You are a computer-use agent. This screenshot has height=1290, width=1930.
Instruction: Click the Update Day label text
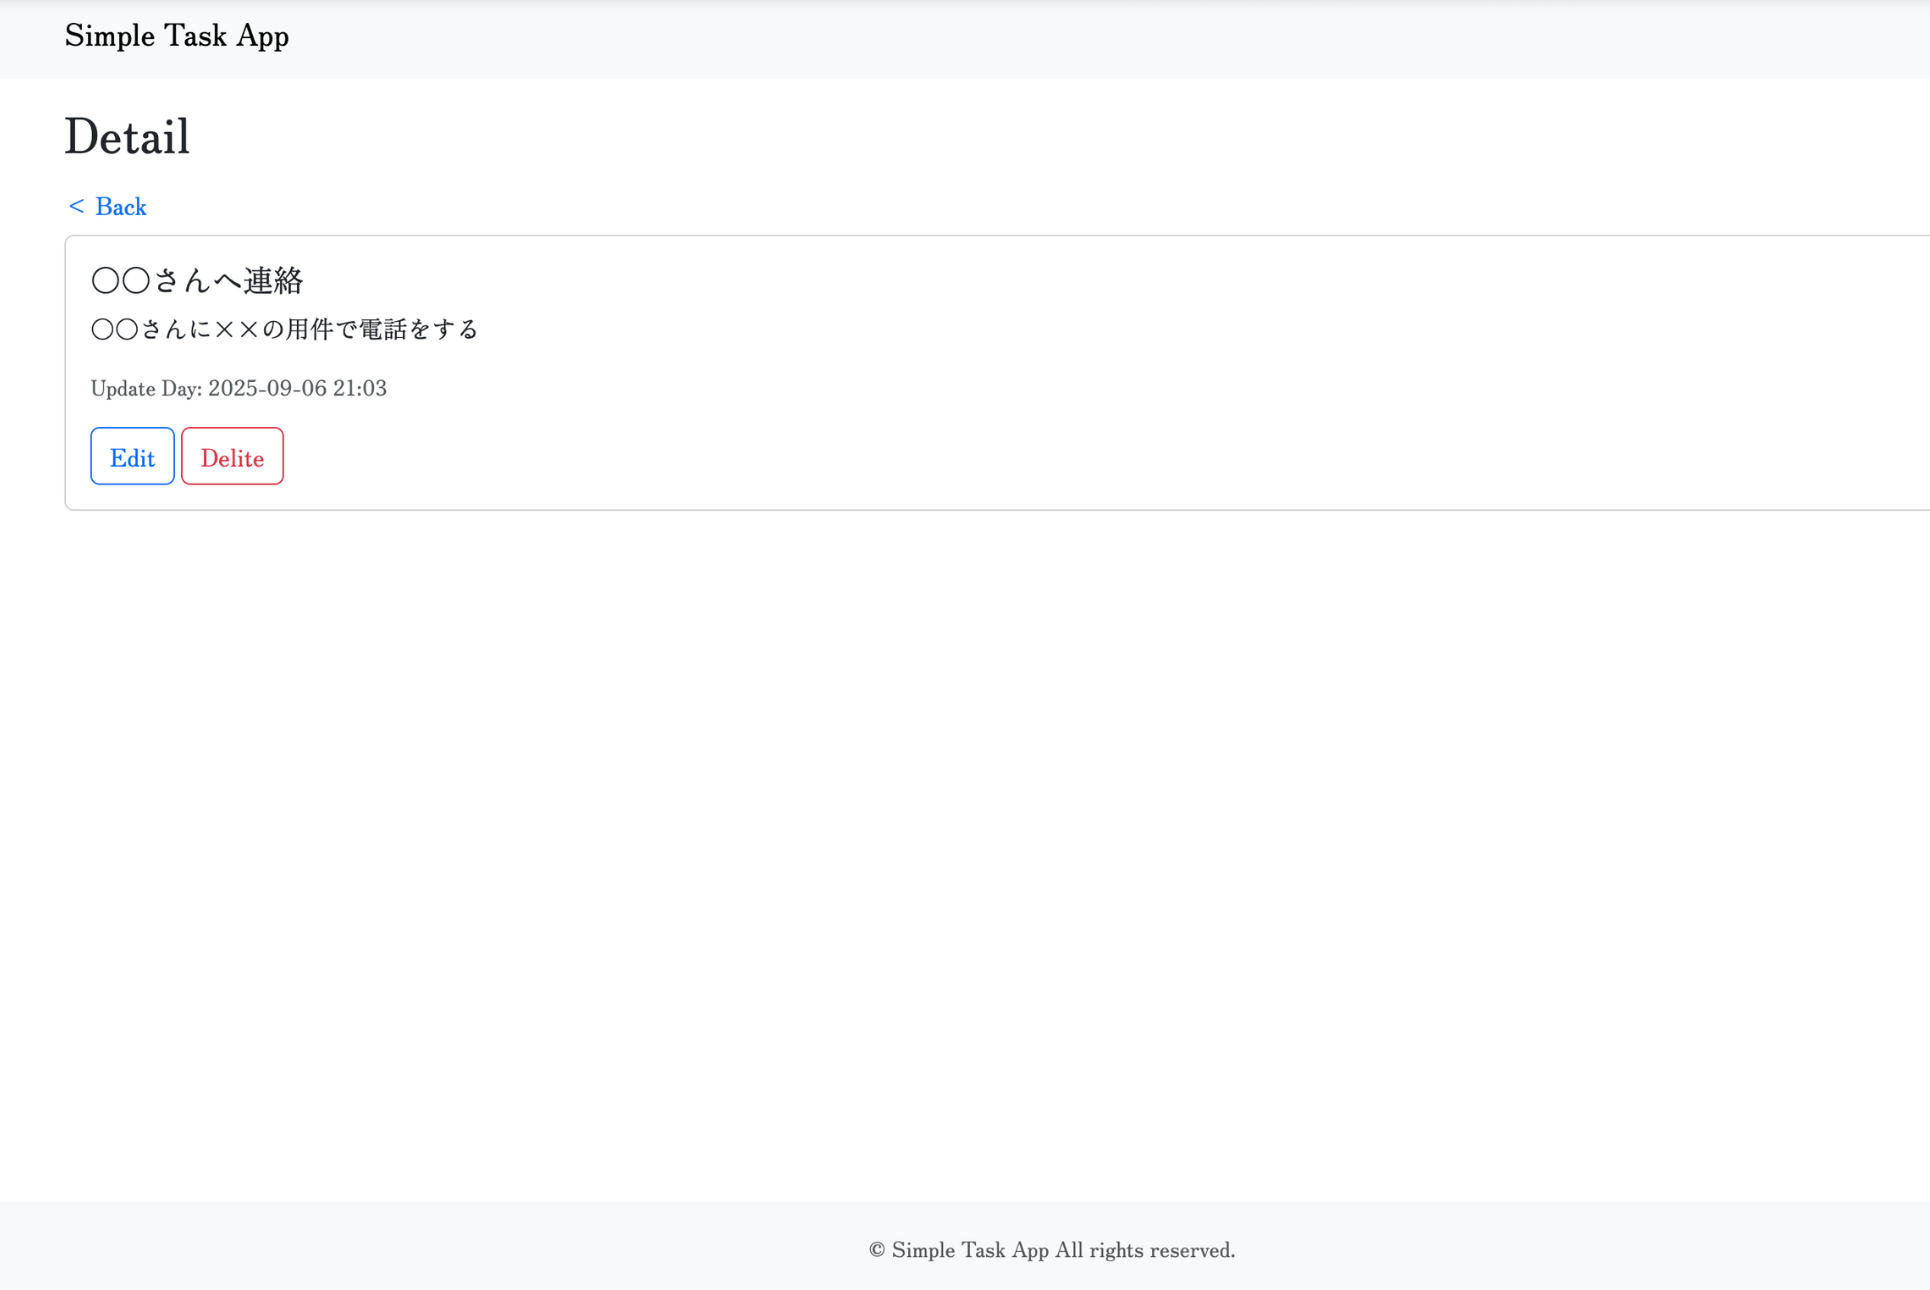pyautogui.click(x=146, y=388)
